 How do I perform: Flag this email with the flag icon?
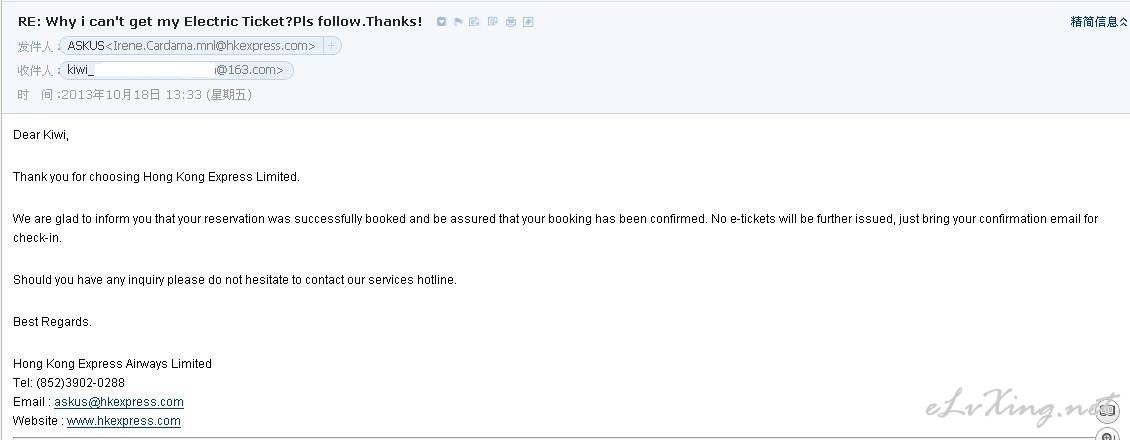point(458,22)
